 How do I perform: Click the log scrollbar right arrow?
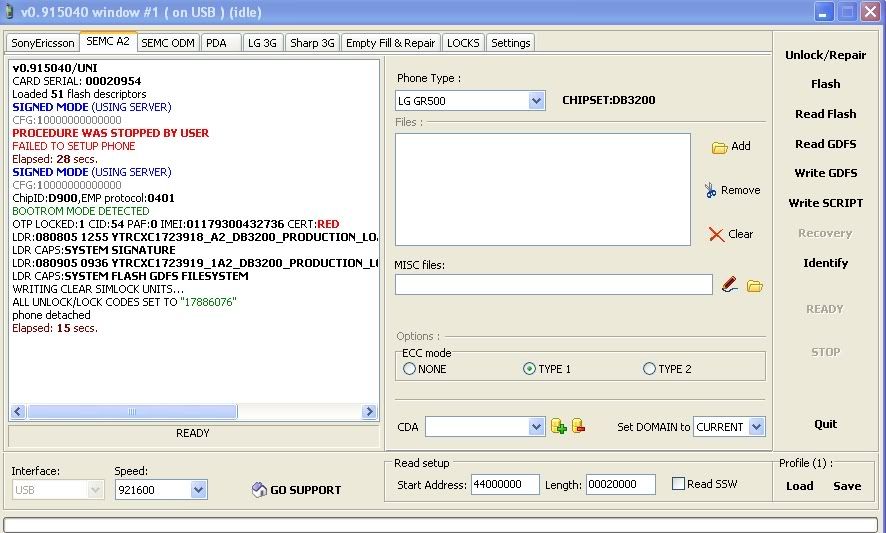click(x=370, y=411)
